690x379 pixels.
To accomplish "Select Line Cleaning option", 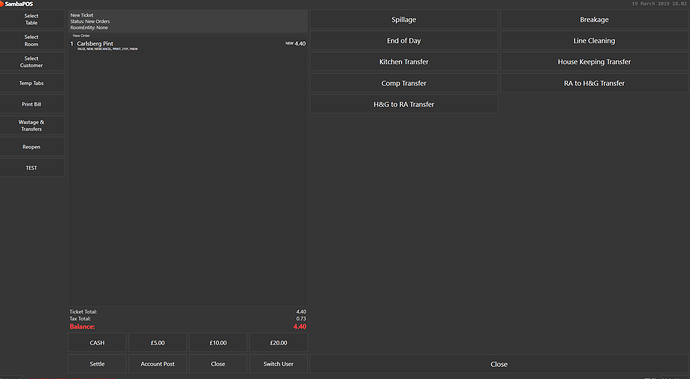I will point(594,40).
